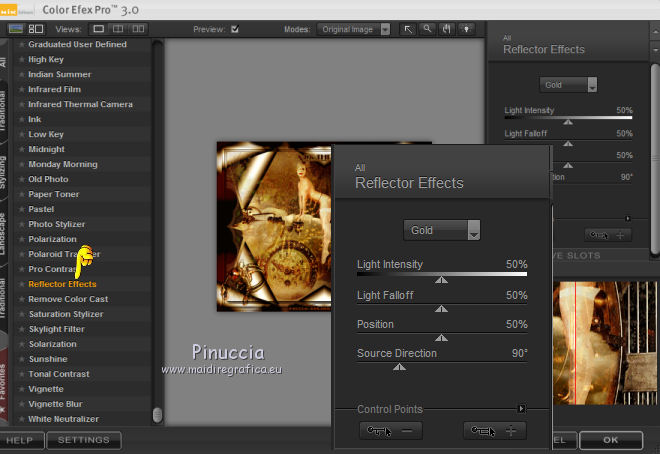Add a plus control point
660x454 pixels.
(495, 430)
